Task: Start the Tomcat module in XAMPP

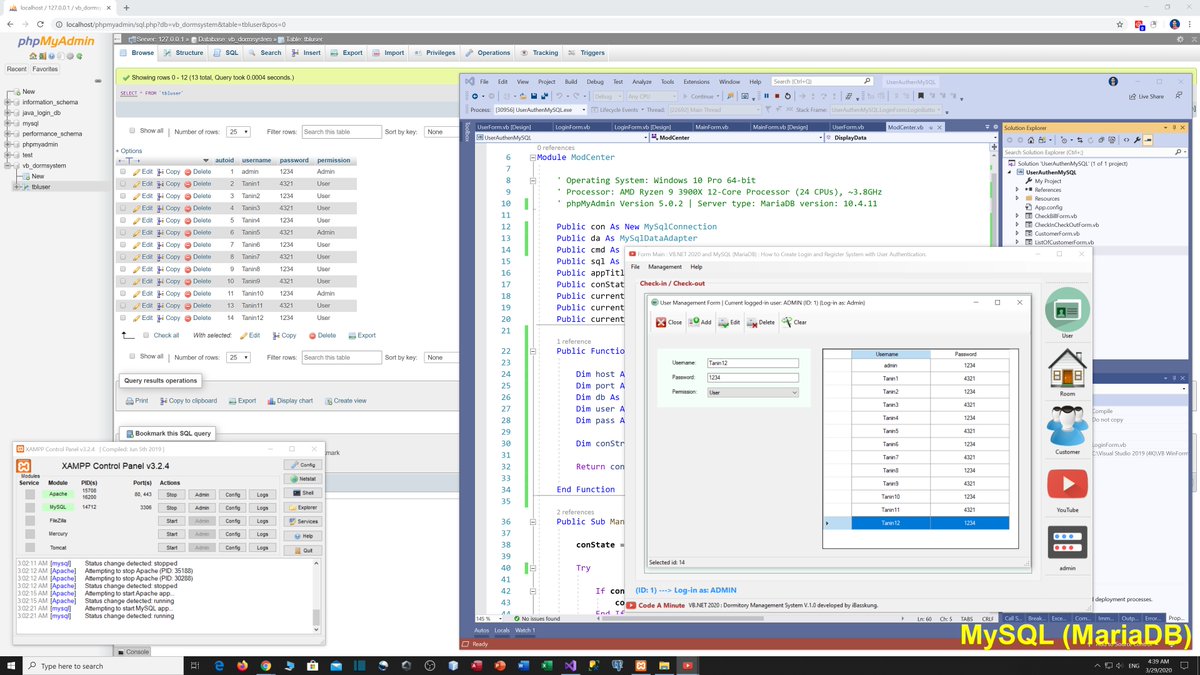Action: click(x=171, y=548)
